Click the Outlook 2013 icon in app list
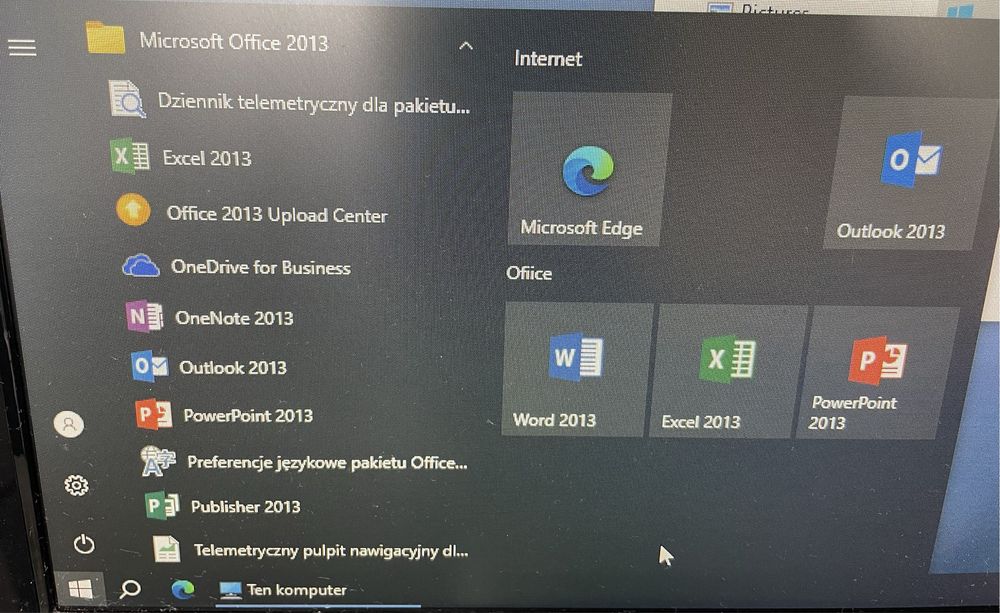The image size is (1000, 613). [x=149, y=366]
